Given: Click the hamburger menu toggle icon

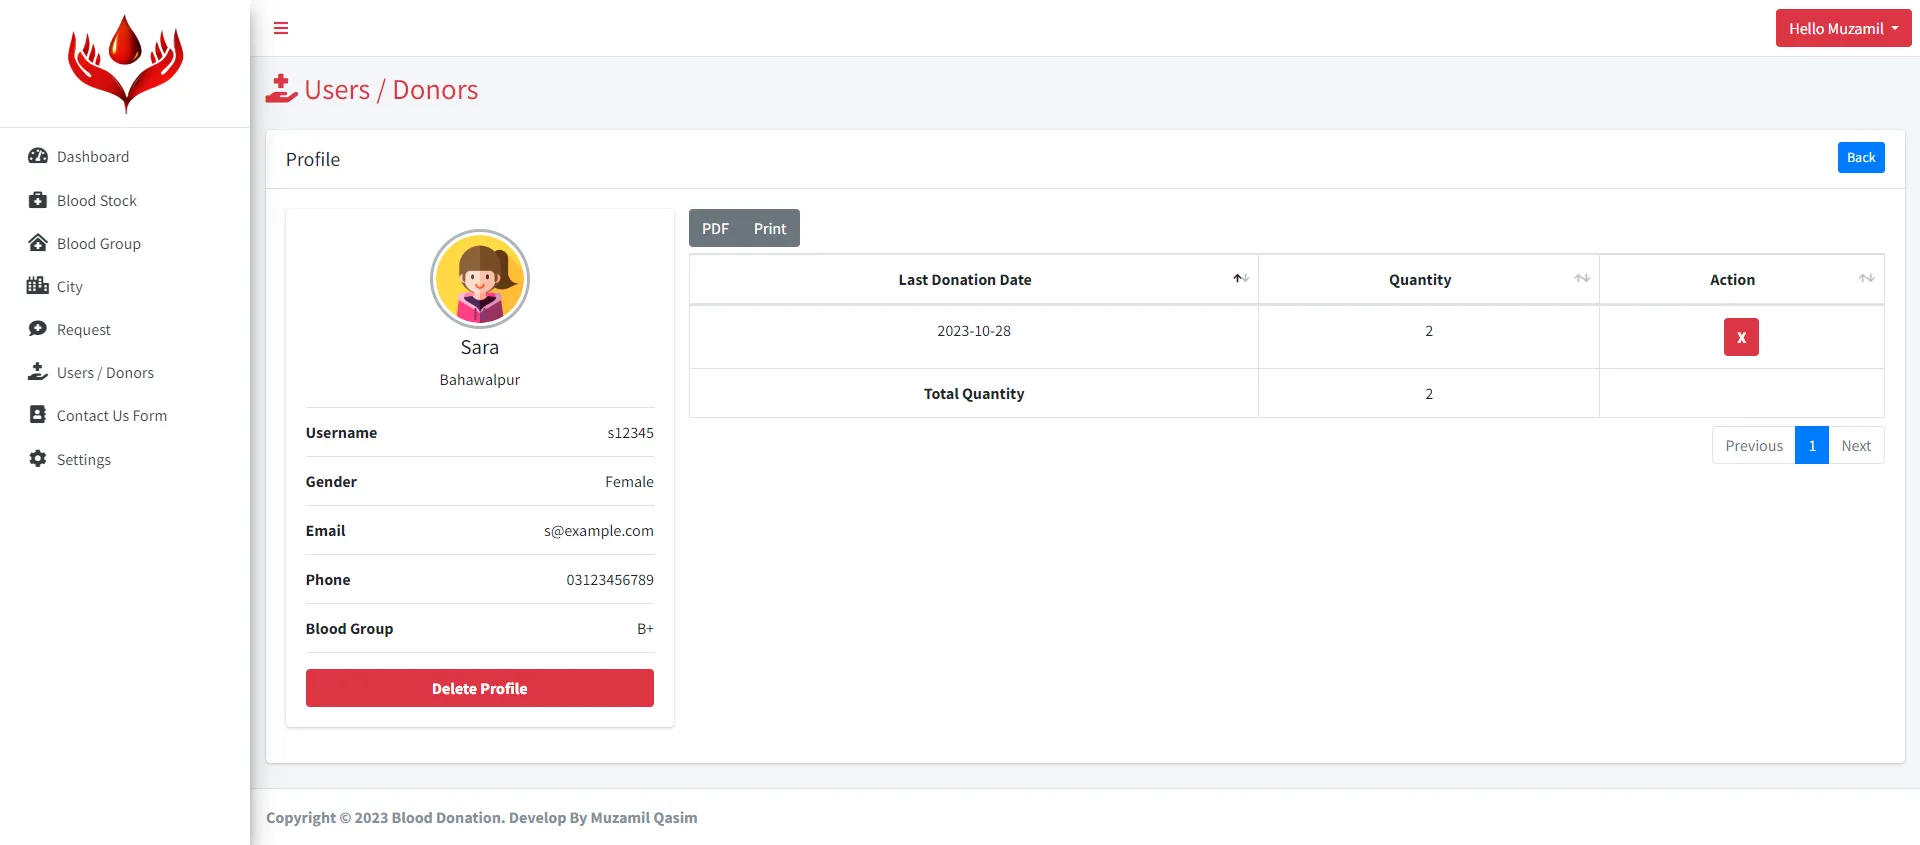Looking at the screenshot, I should (281, 28).
